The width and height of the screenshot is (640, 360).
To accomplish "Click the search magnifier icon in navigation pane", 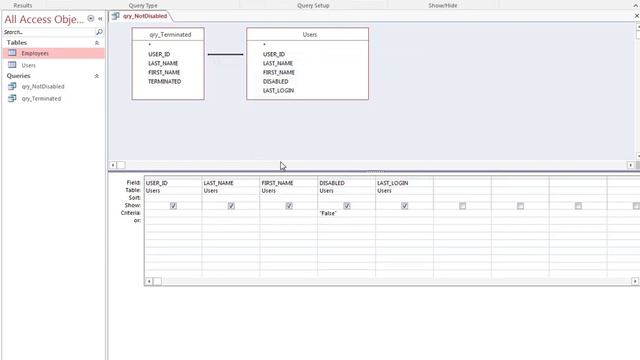I will pyautogui.click(x=99, y=32).
